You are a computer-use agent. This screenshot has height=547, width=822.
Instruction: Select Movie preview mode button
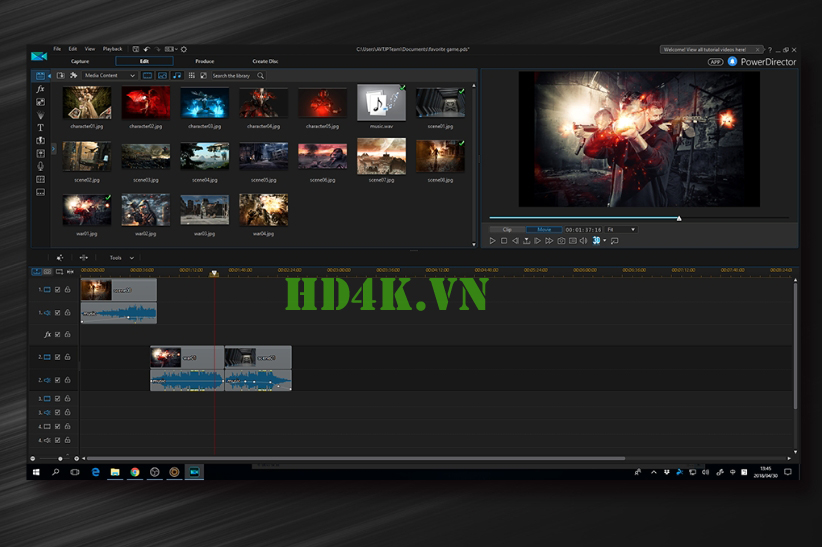(544, 230)
